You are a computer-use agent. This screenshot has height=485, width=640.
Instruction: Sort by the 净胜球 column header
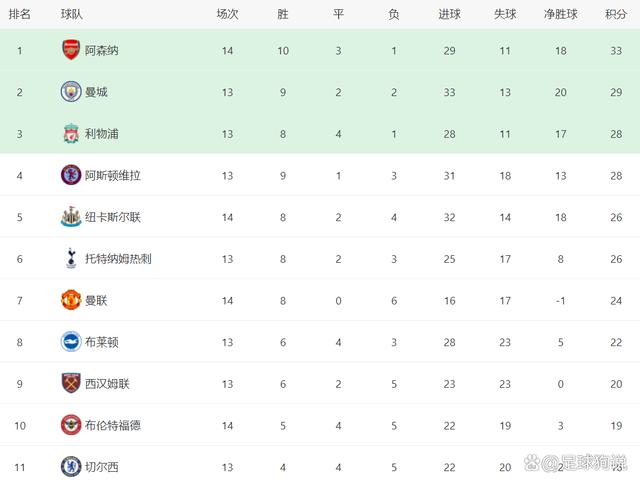pos(560,14)
